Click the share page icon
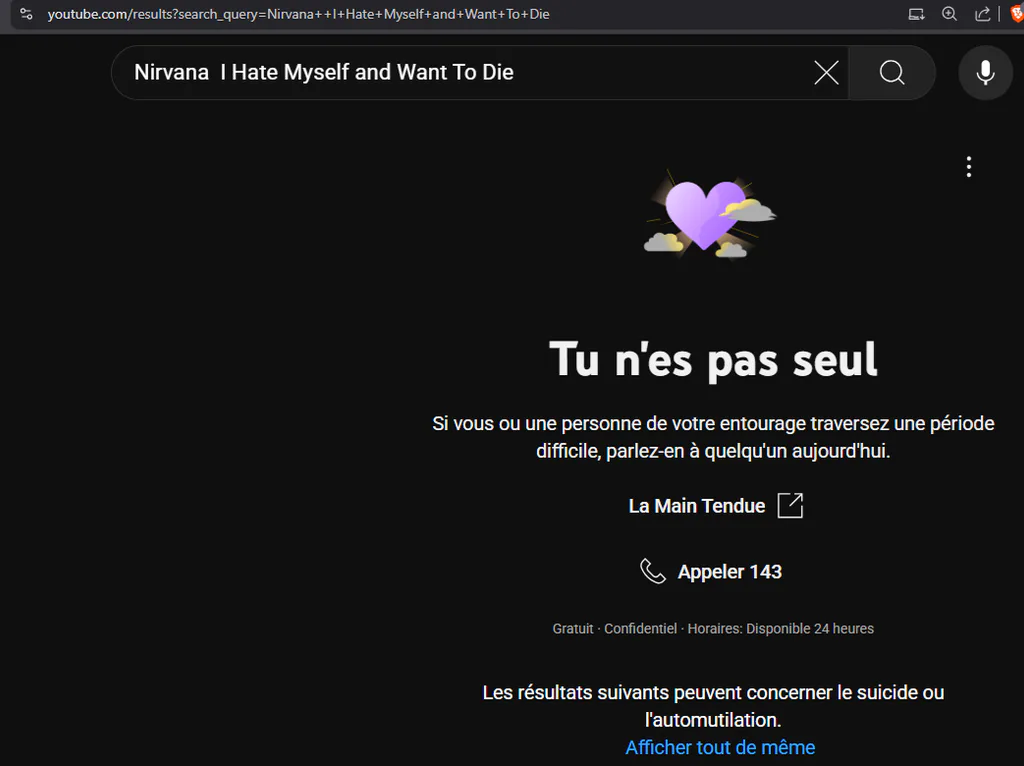 pyautogui.click(x=982, y=14)
